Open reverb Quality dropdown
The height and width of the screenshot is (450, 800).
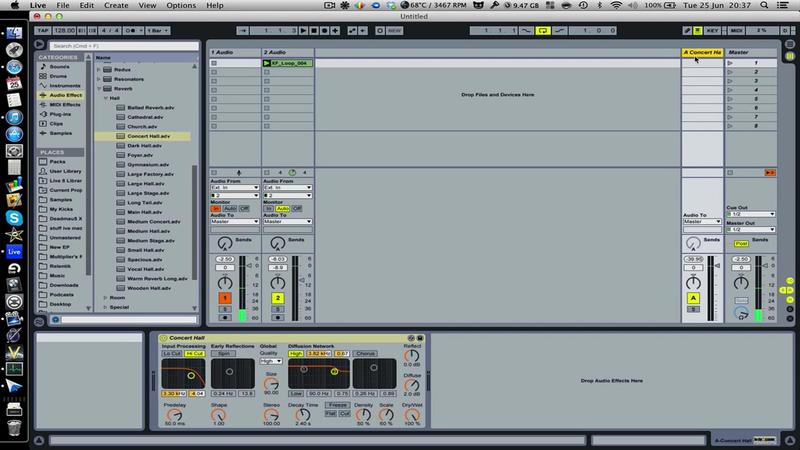click(x=270, y=361)
